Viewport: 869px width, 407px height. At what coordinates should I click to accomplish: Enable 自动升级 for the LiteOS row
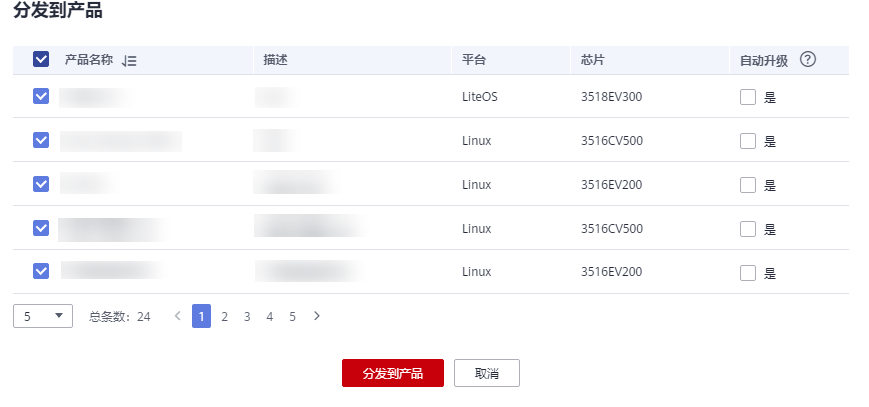tap(748, 97)
